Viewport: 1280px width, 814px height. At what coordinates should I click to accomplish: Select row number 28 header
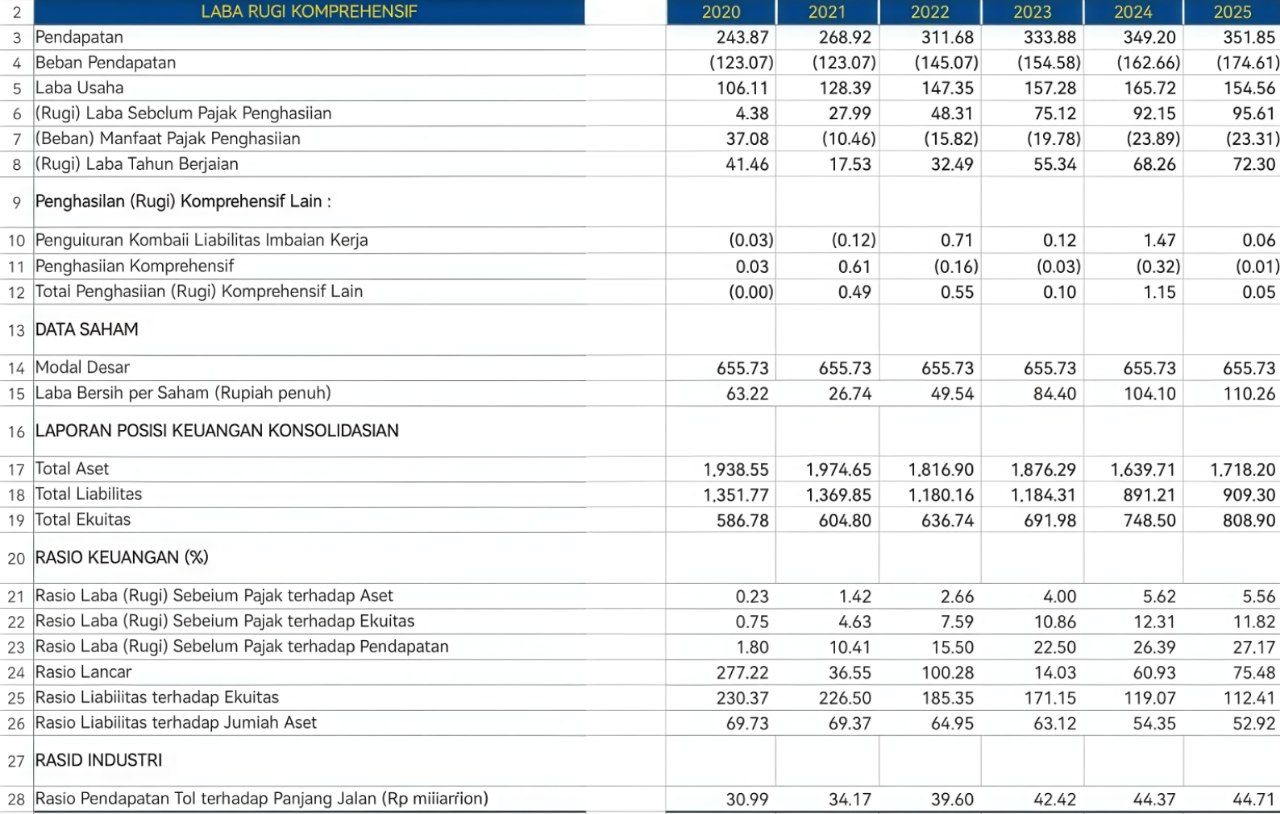(x=16, y=799)
